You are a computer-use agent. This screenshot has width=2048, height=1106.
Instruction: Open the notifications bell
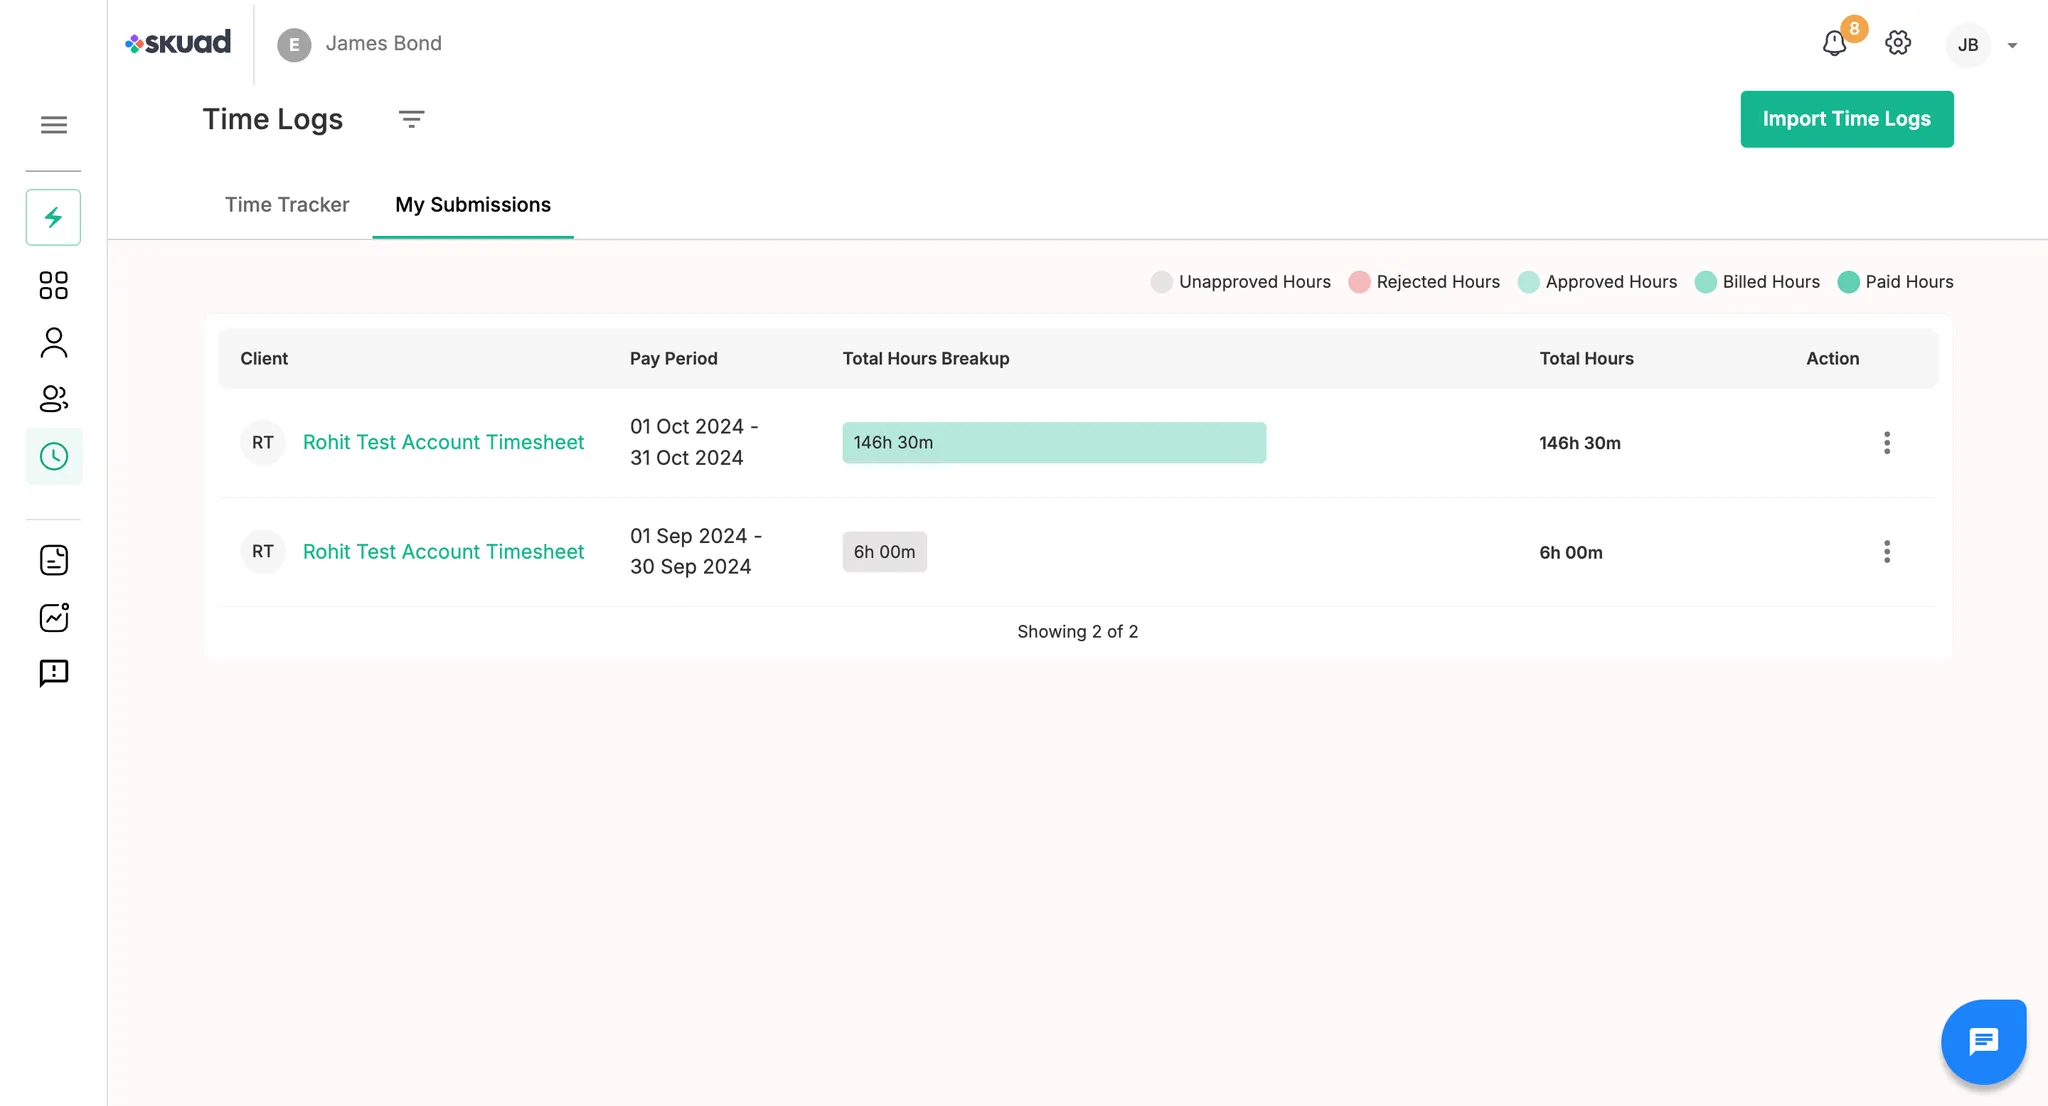point(1834,44)
